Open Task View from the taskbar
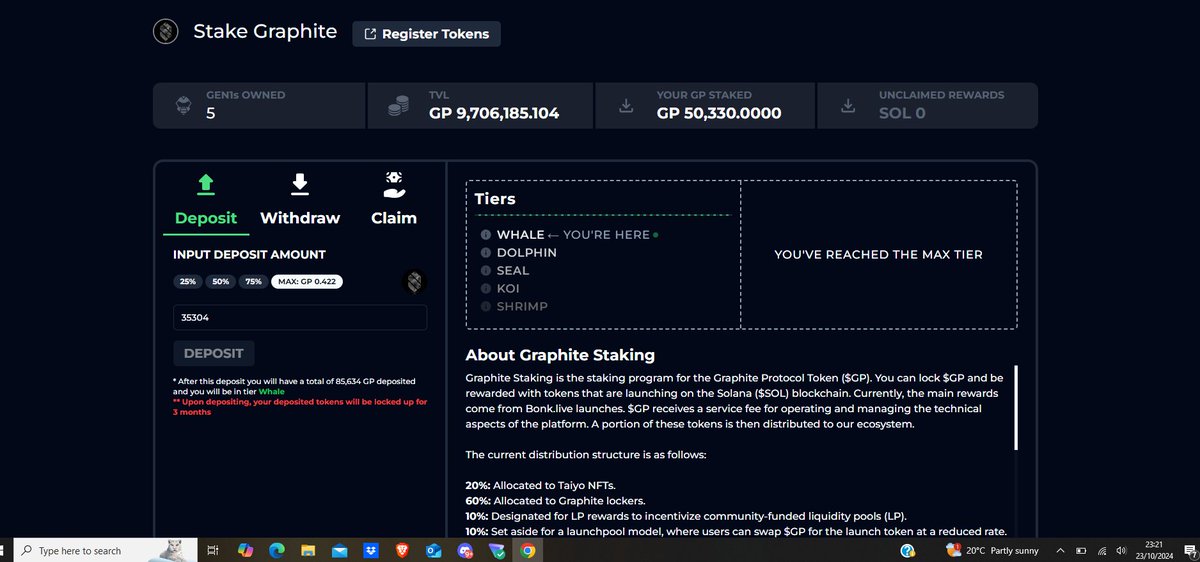 tap(213, 550)
